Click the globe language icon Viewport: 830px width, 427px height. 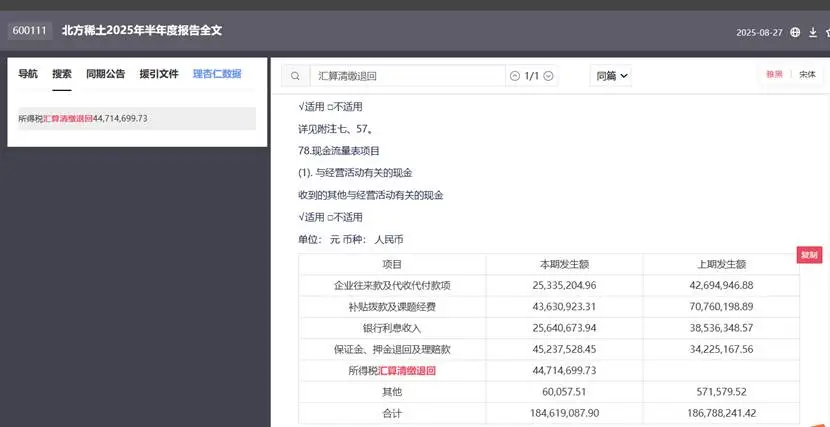[795, 32]
